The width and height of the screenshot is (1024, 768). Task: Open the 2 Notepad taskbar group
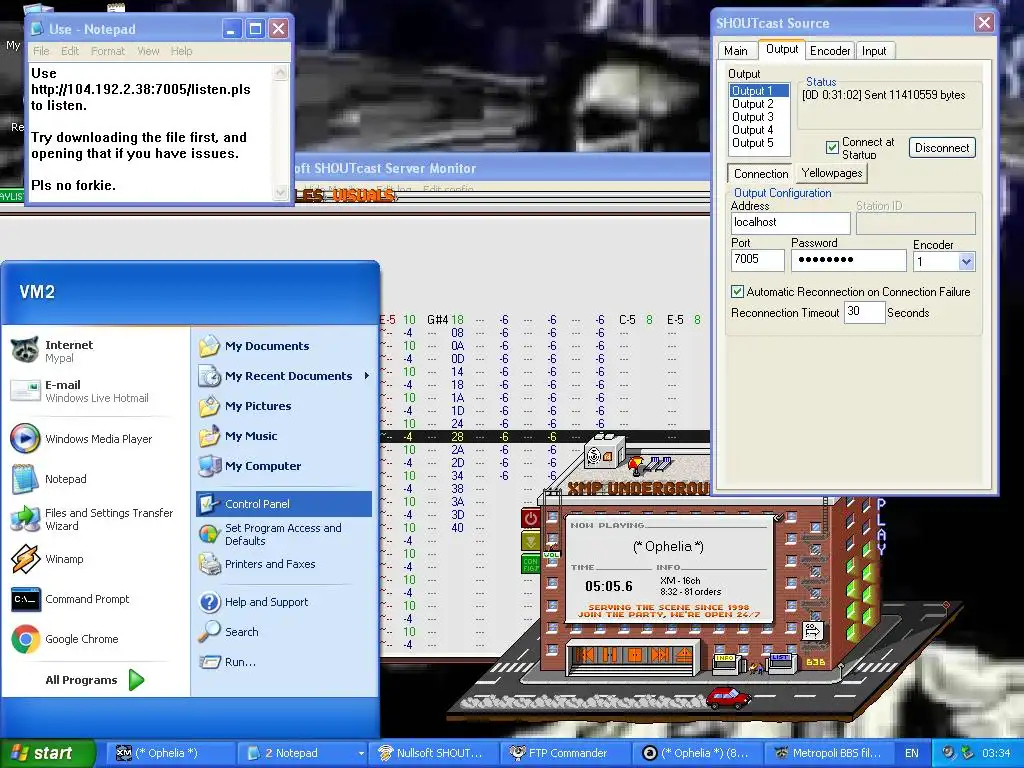point(302,753)
